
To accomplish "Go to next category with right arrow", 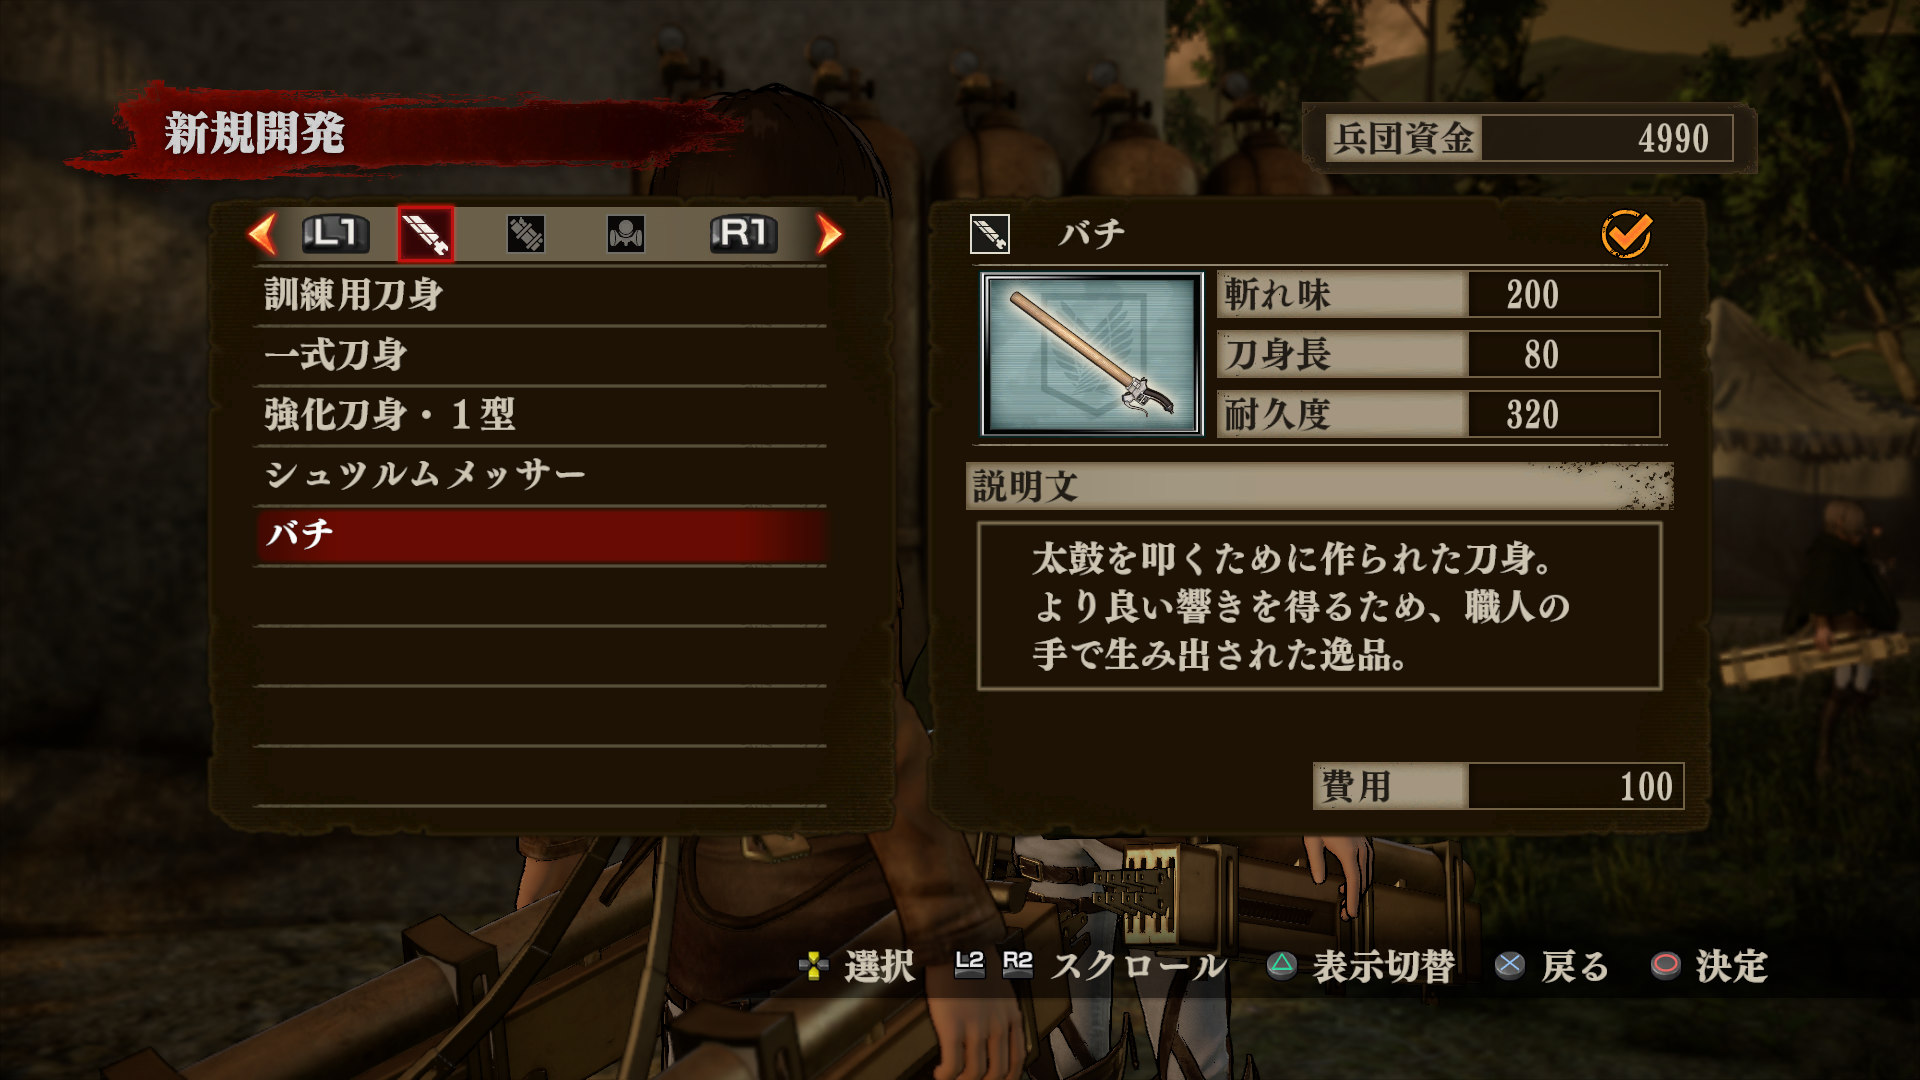I will tap(829, 234).
